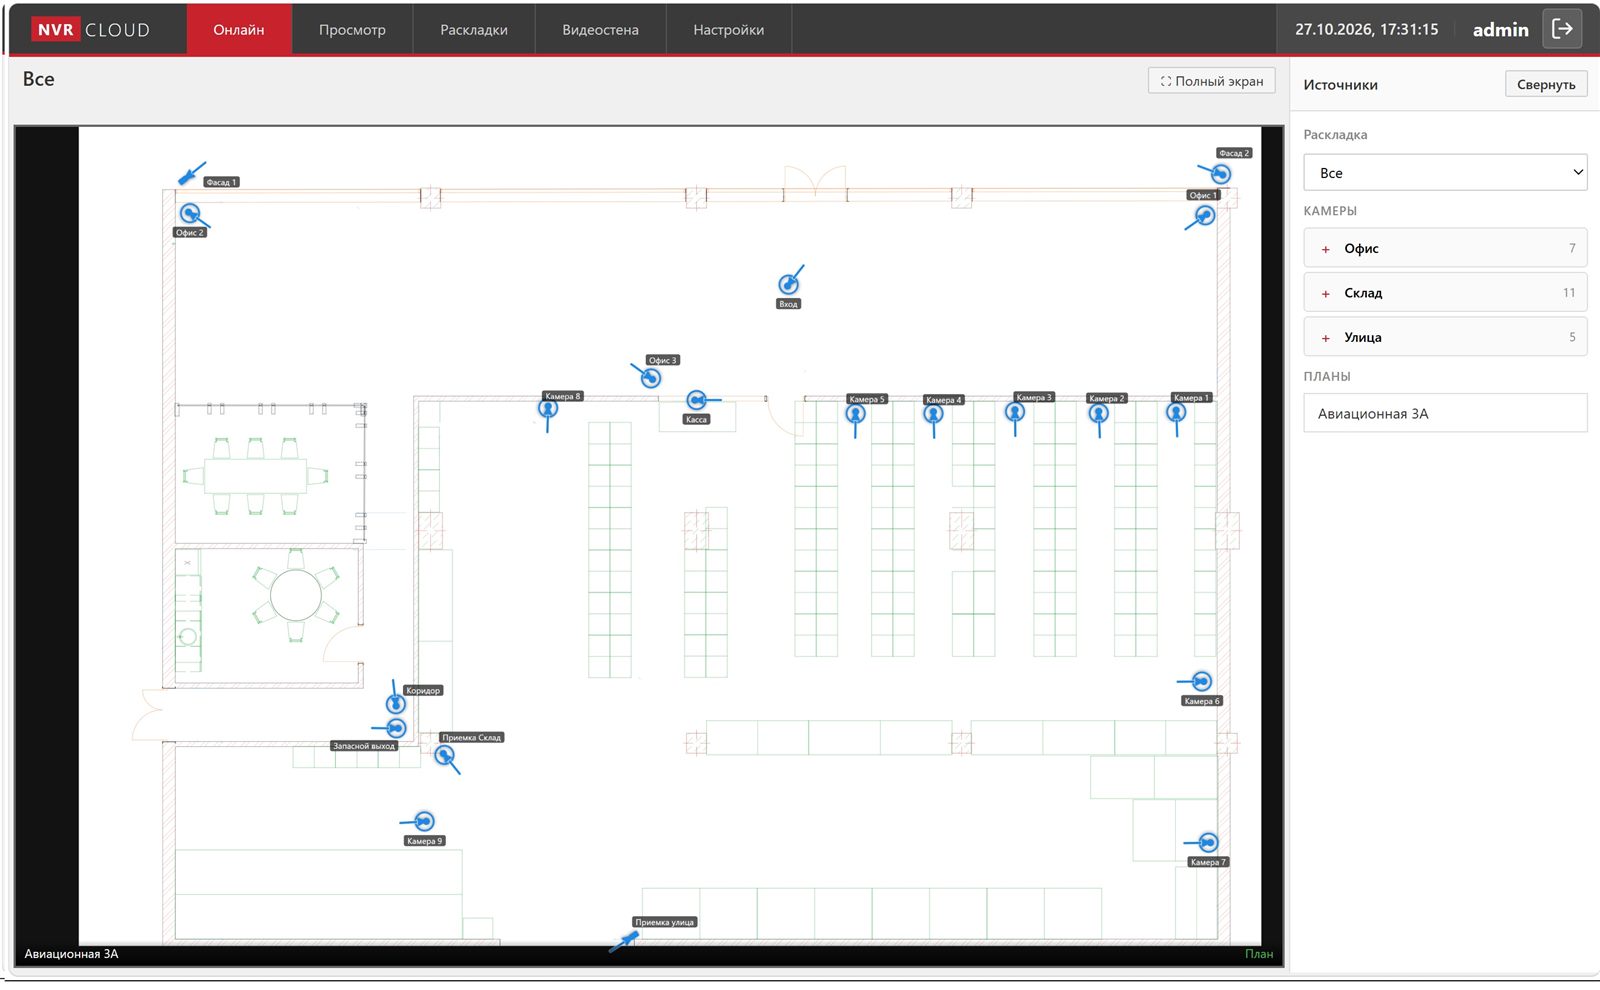1600x990 pixels.
Task: Open the Запасной выход camera icon
Action: click(x=396, y=727)
